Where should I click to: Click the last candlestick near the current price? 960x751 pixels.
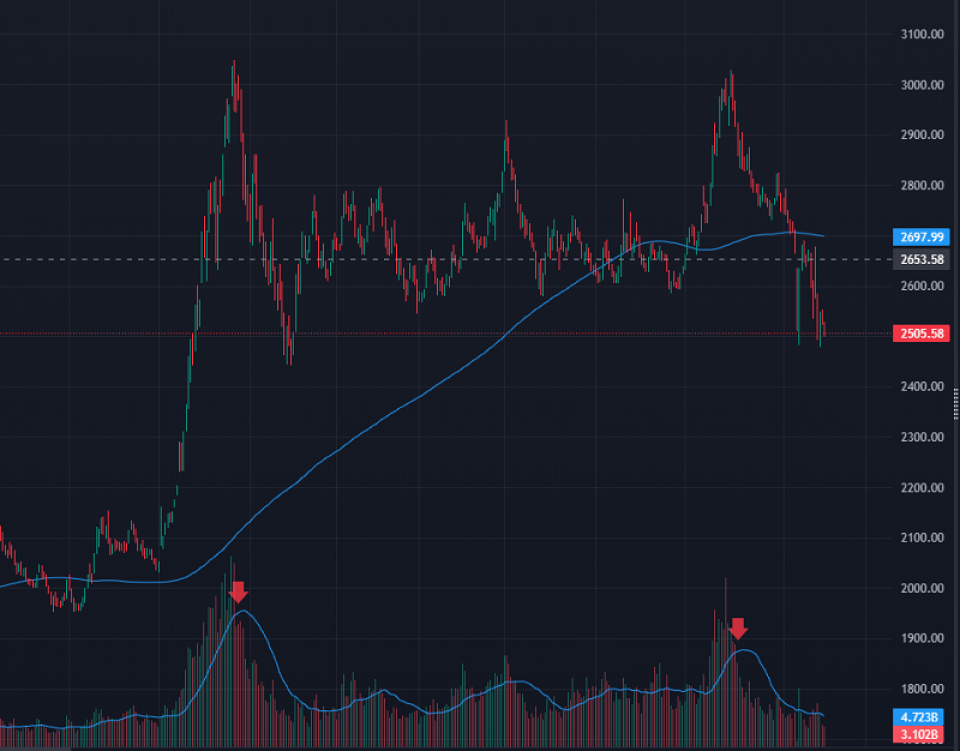[x=823, y=328]
